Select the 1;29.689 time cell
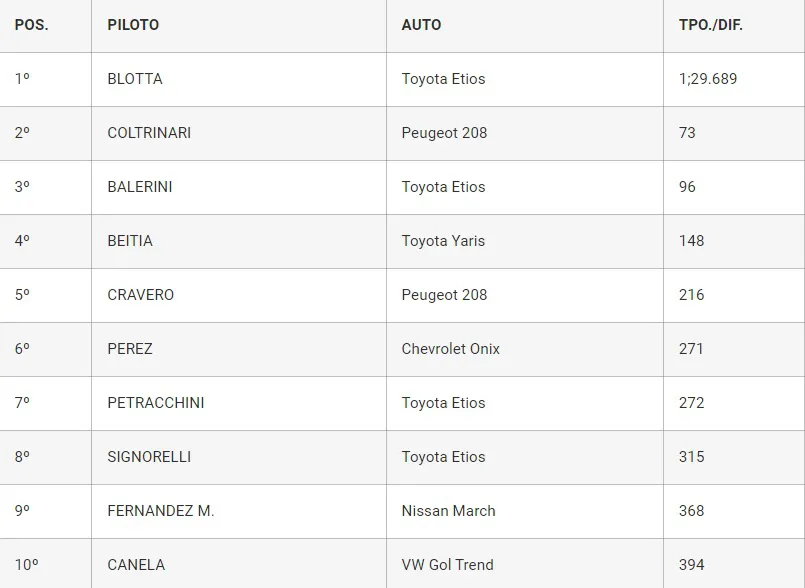Screen dimensions: 805x588 click(x=708, y=79)
